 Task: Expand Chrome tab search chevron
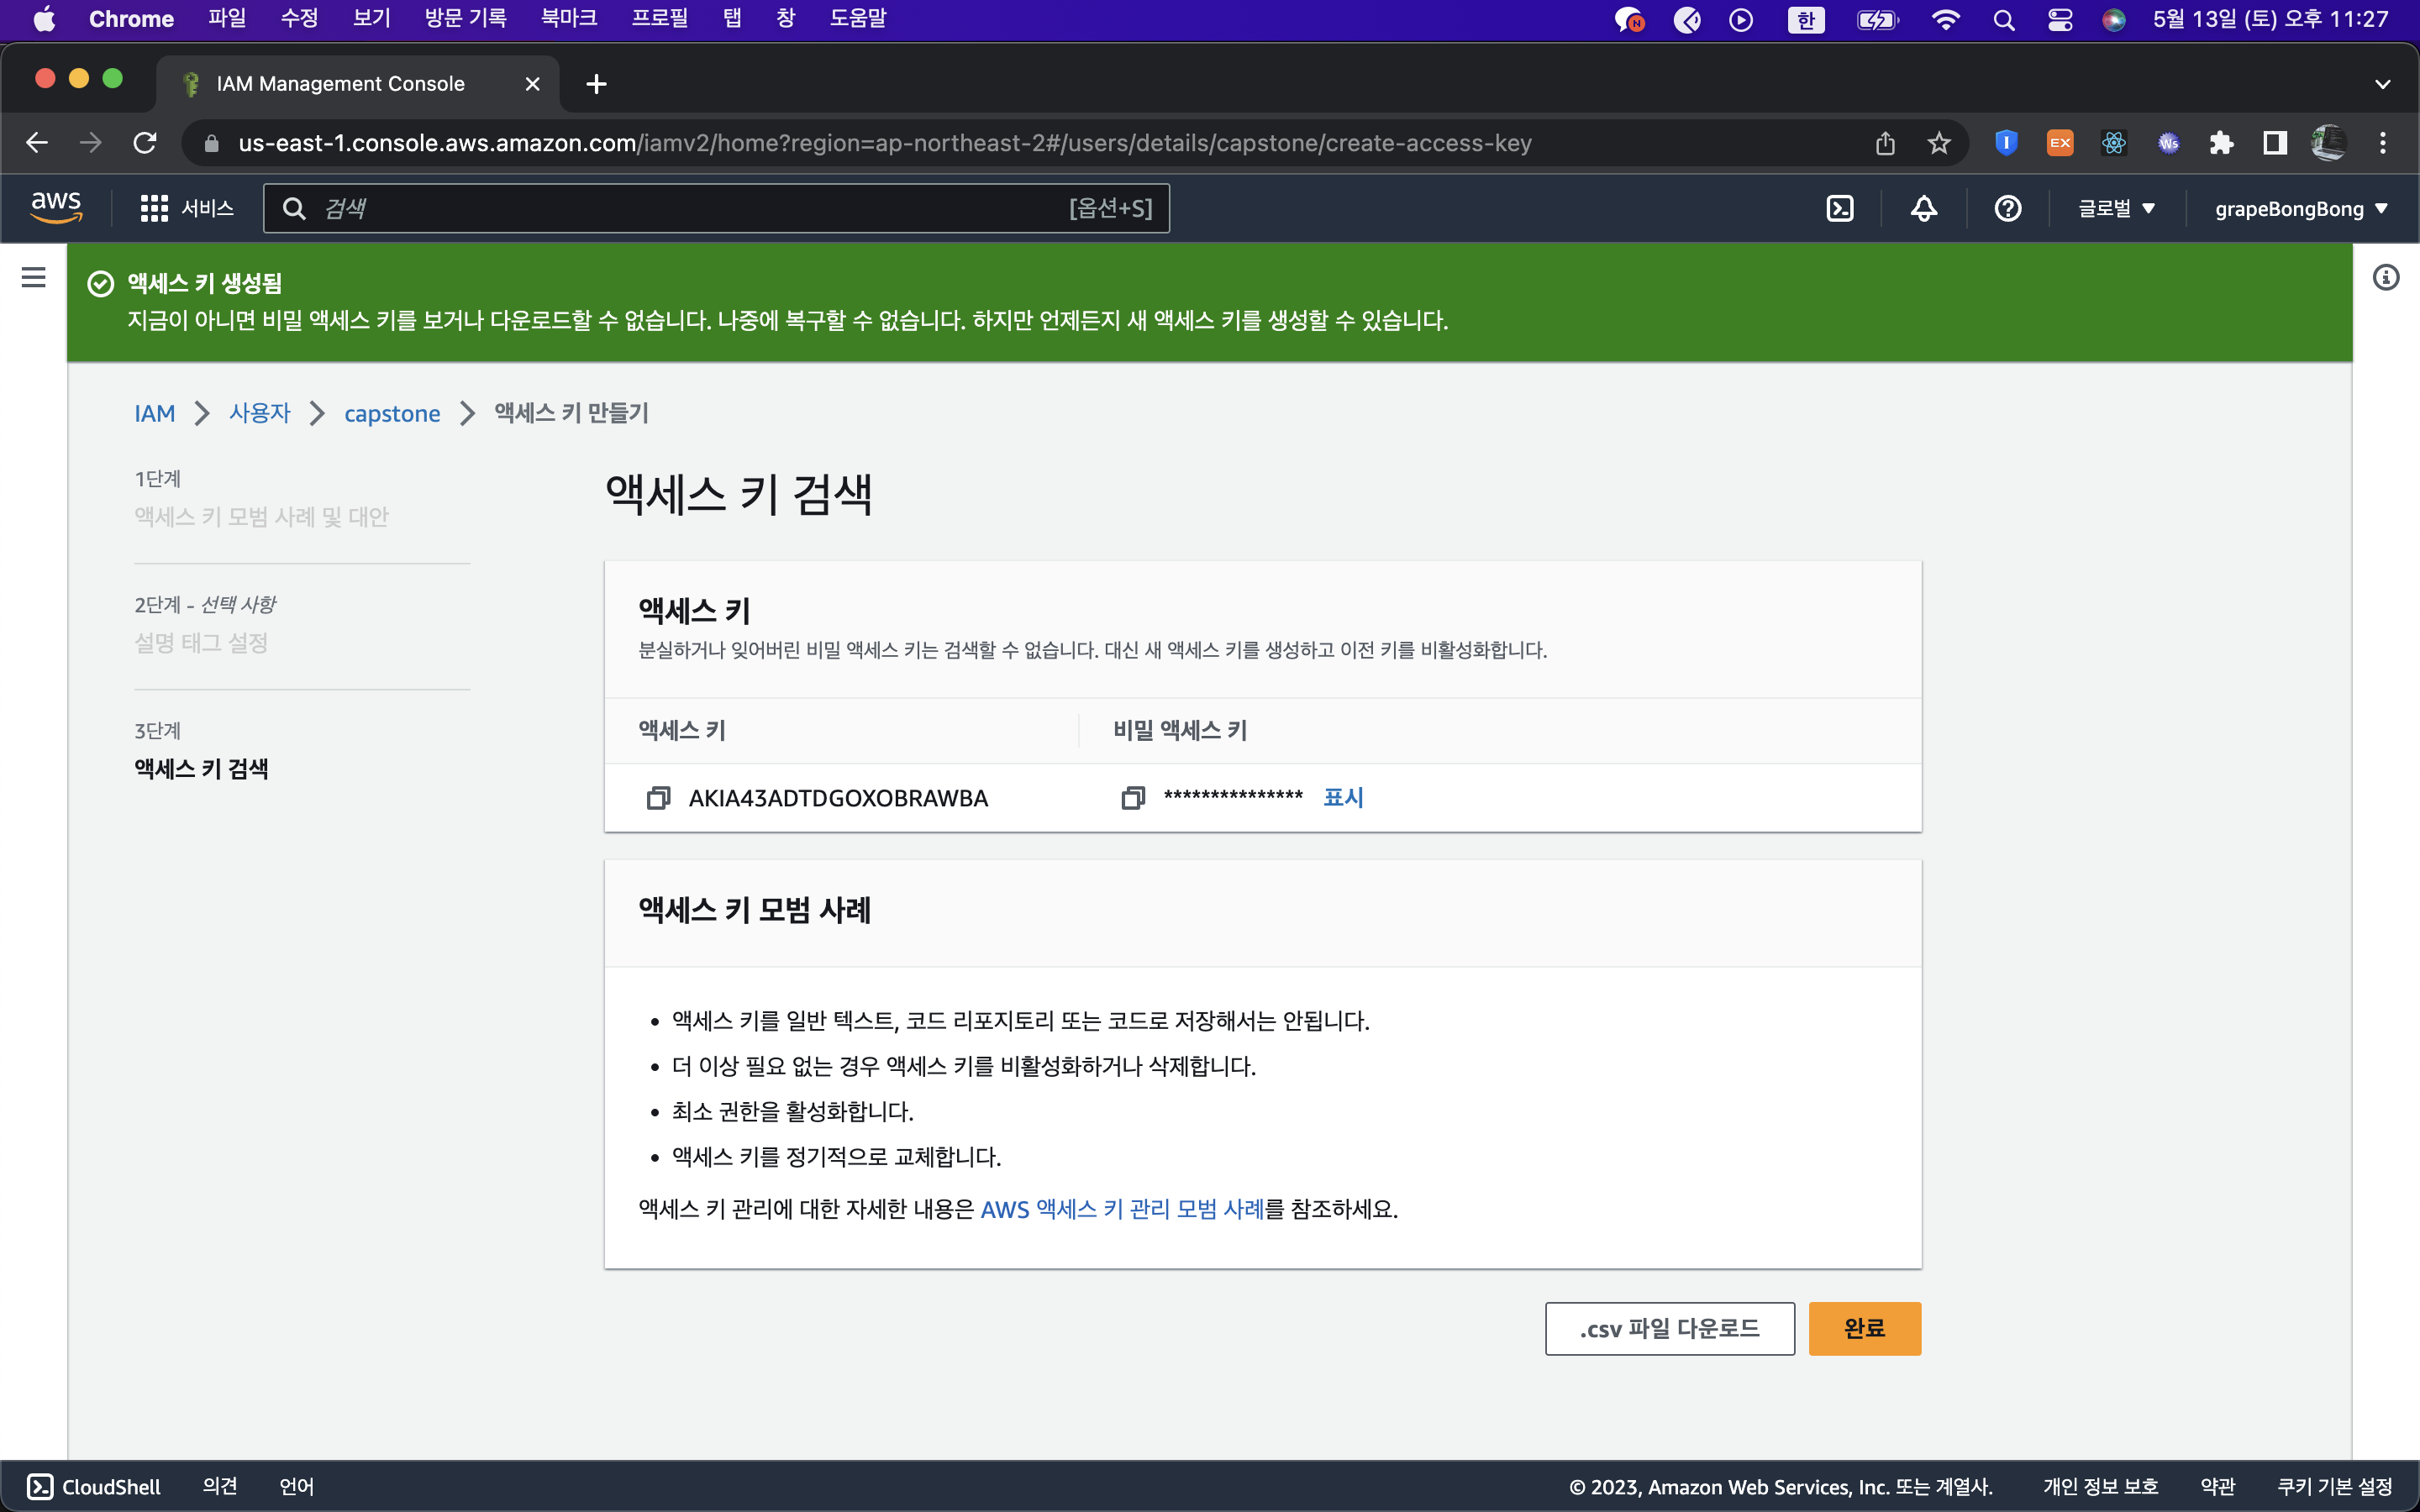(x=2382, y=84)
